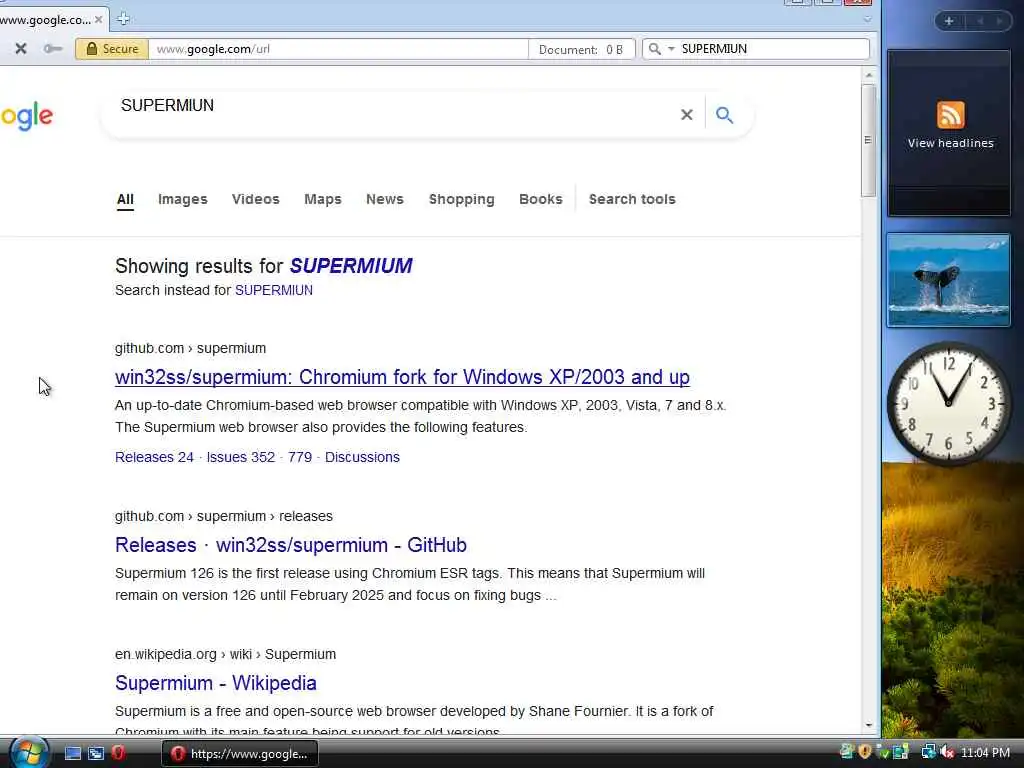The image size is (1024, 768).
Task: Click the security shield tray icon
Action: [x=865, y=752]
